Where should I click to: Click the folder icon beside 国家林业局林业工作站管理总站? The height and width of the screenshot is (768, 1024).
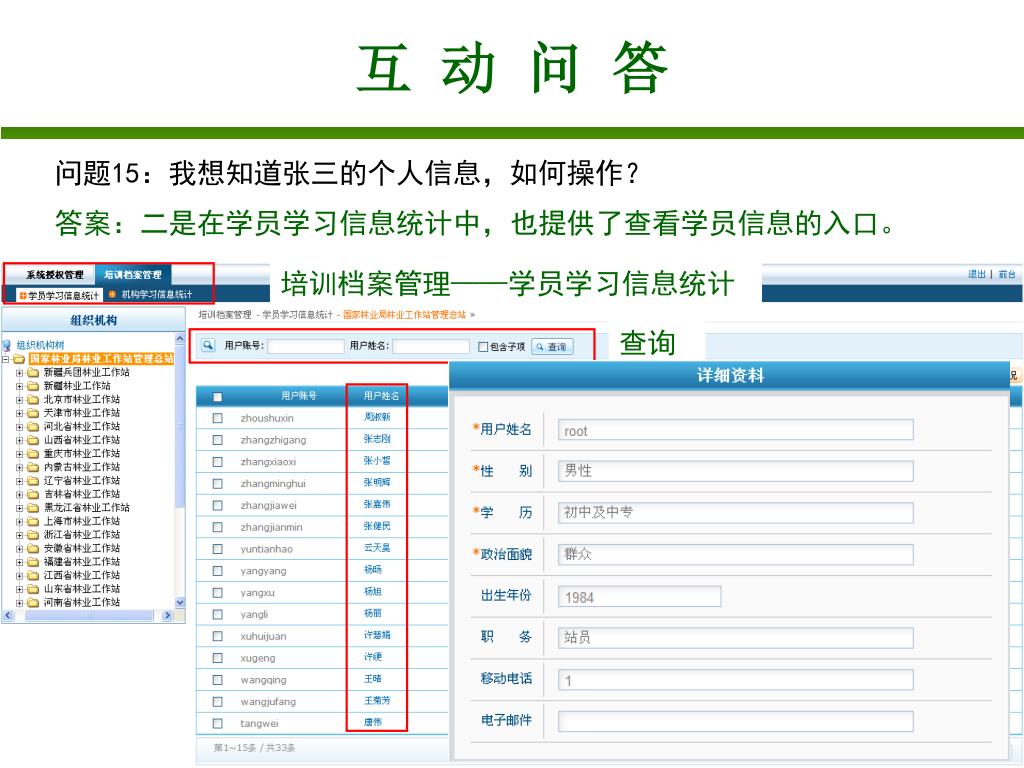click(19, 358)
